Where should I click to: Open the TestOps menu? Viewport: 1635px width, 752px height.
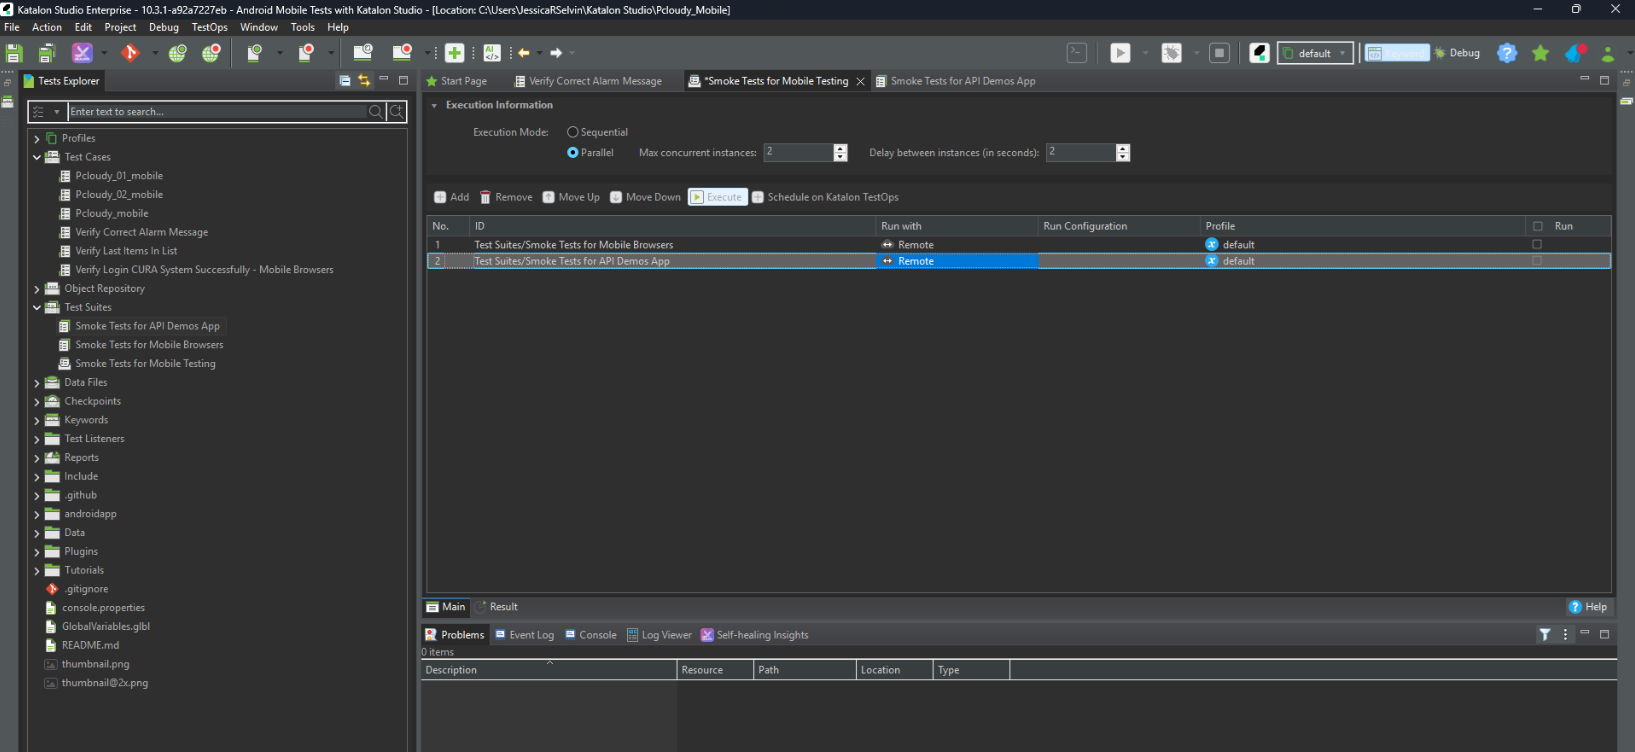pyautogui.click(x=209, y=27)
